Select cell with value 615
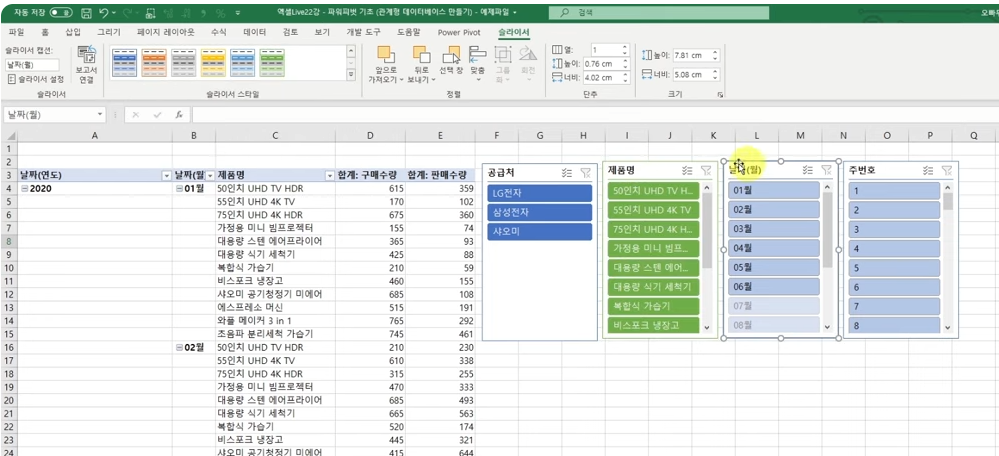This screenshot has width=999, height=456. click(372, 189)
